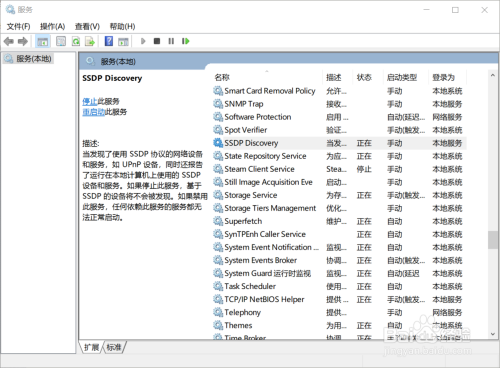This screenshot has width=500, height=368.
Task: Click the scrollbar down arrow
Action: 493,334
